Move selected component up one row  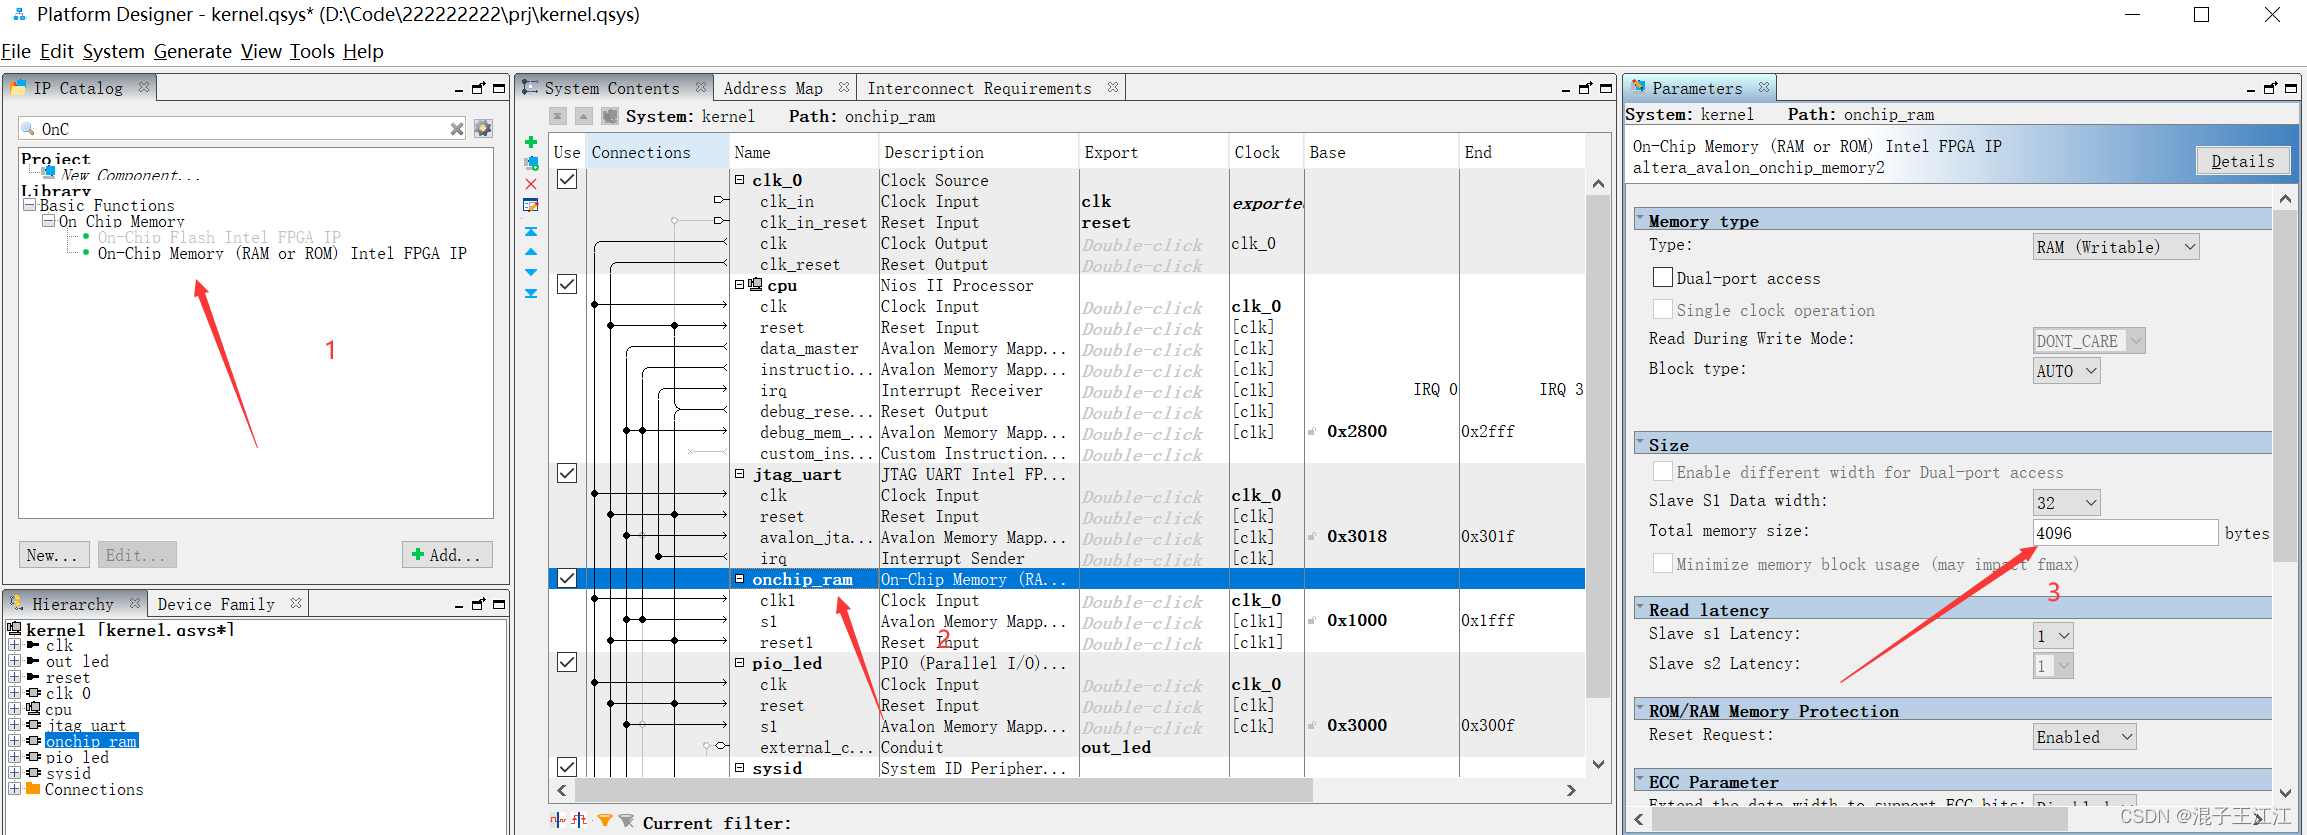531,252
